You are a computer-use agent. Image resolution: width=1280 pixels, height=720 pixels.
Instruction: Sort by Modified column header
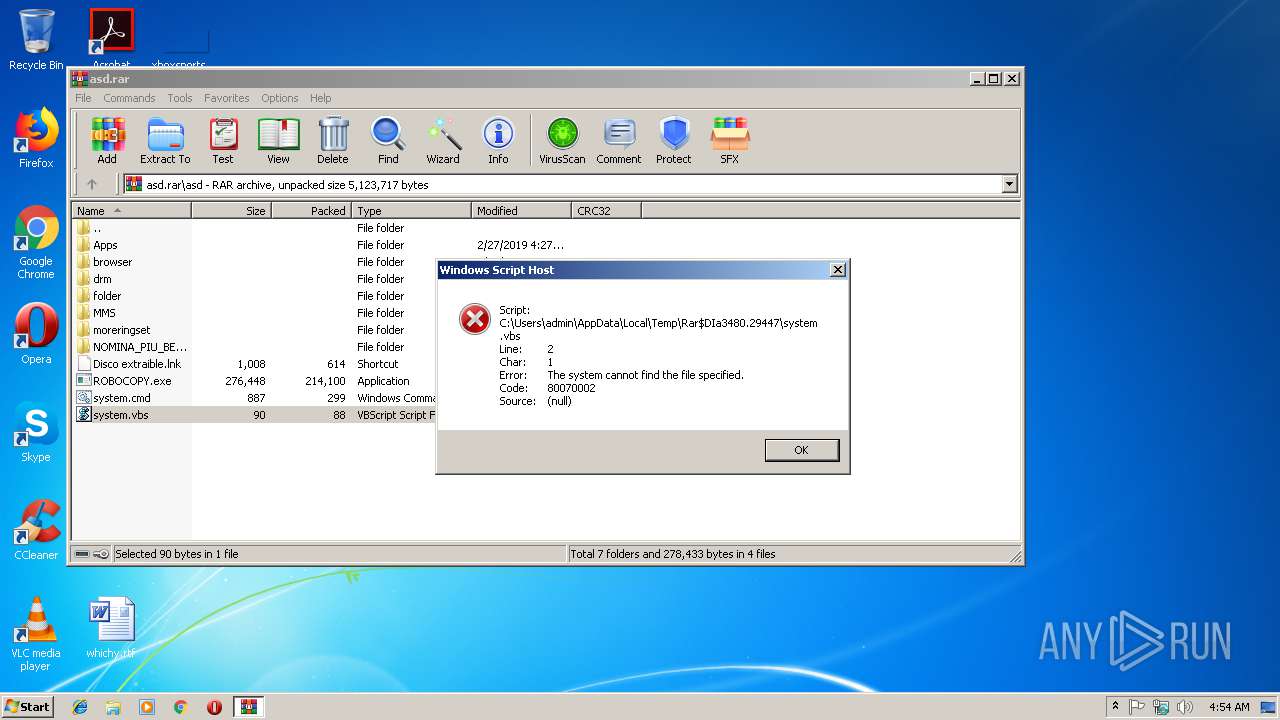tap(521, 211)
